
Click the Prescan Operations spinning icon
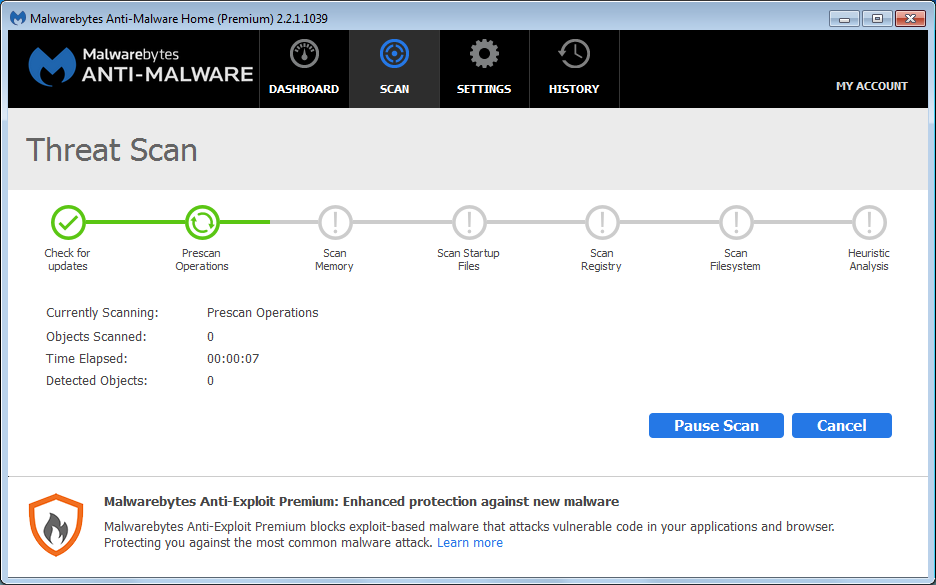[202, 223]
